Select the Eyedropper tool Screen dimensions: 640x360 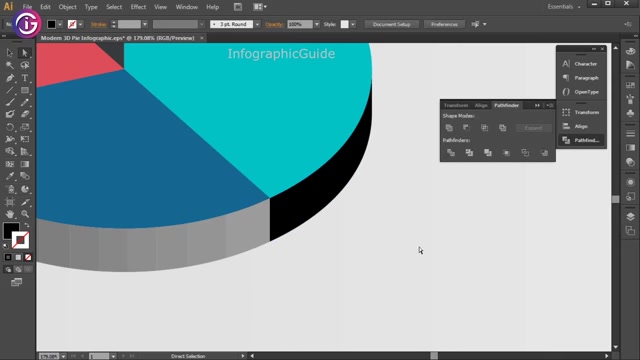tap(9, 176)
